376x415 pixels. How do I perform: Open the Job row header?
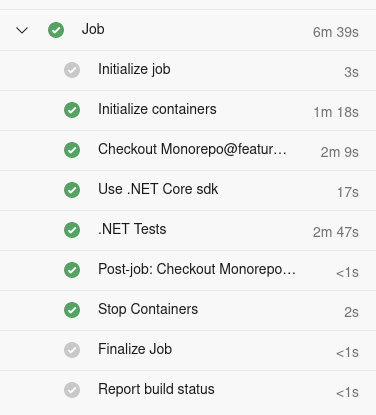188,30
